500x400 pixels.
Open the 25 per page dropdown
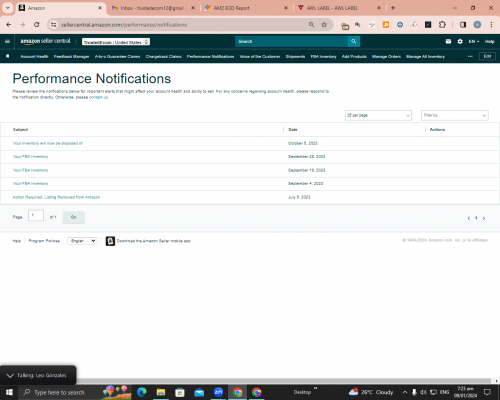point(378,115)
